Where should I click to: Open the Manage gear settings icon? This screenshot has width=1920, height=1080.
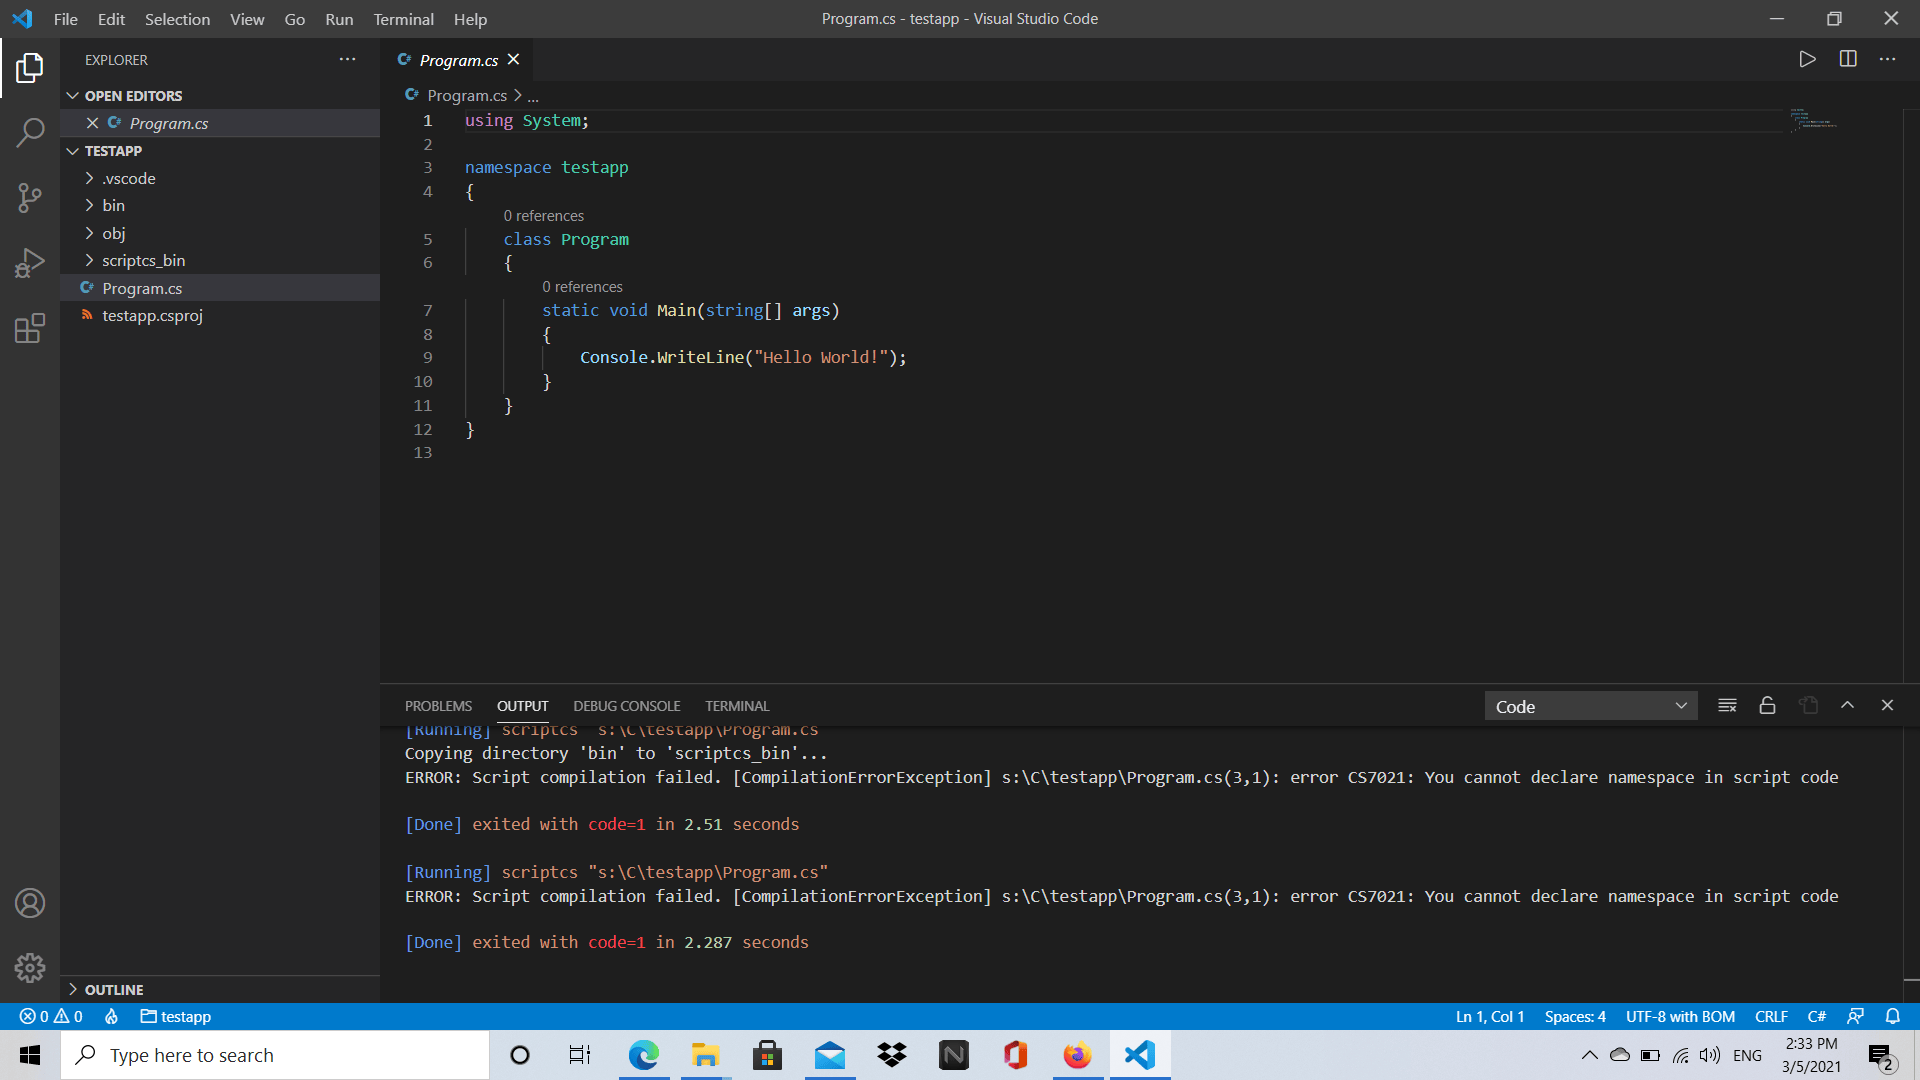[x=30, y=967]
